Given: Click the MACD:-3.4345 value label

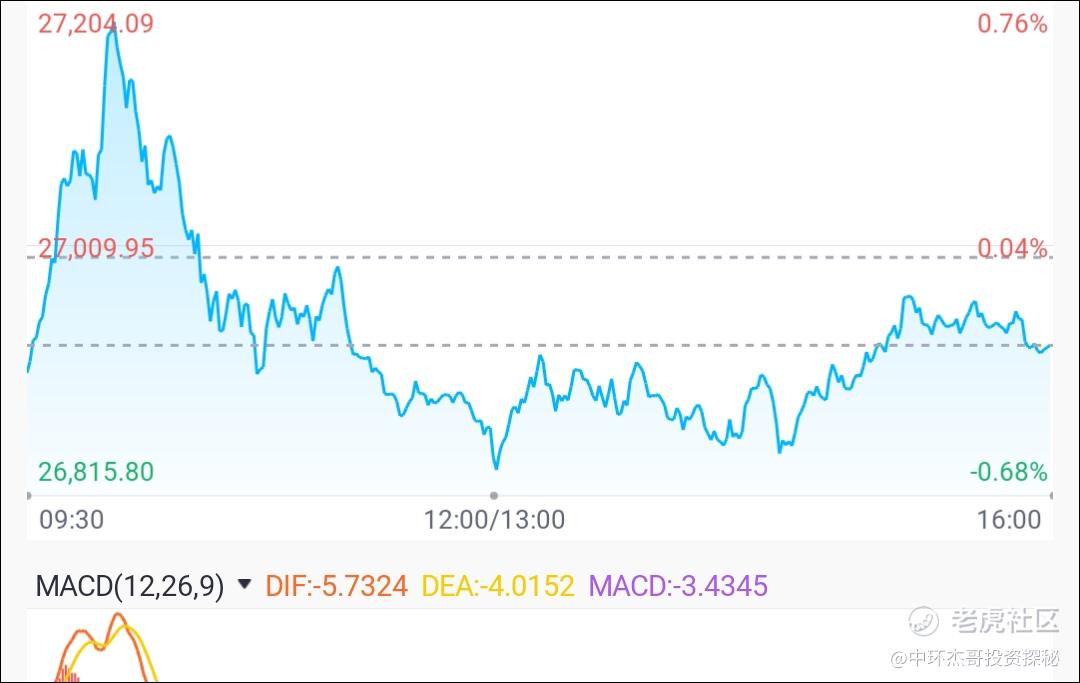Looking at the screenshot, I should (x=678, y=586).
